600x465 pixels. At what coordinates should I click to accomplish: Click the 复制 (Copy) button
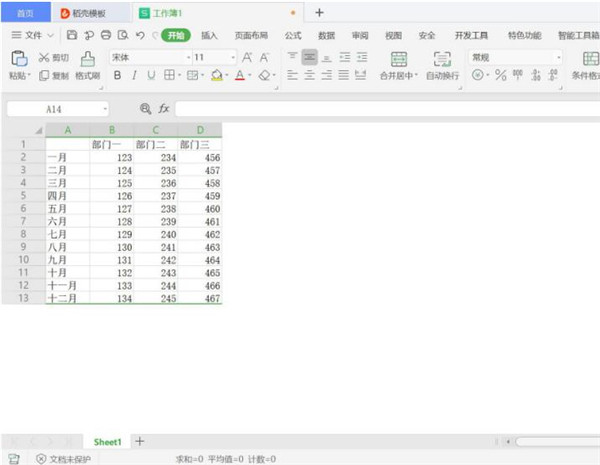point(54,75)
